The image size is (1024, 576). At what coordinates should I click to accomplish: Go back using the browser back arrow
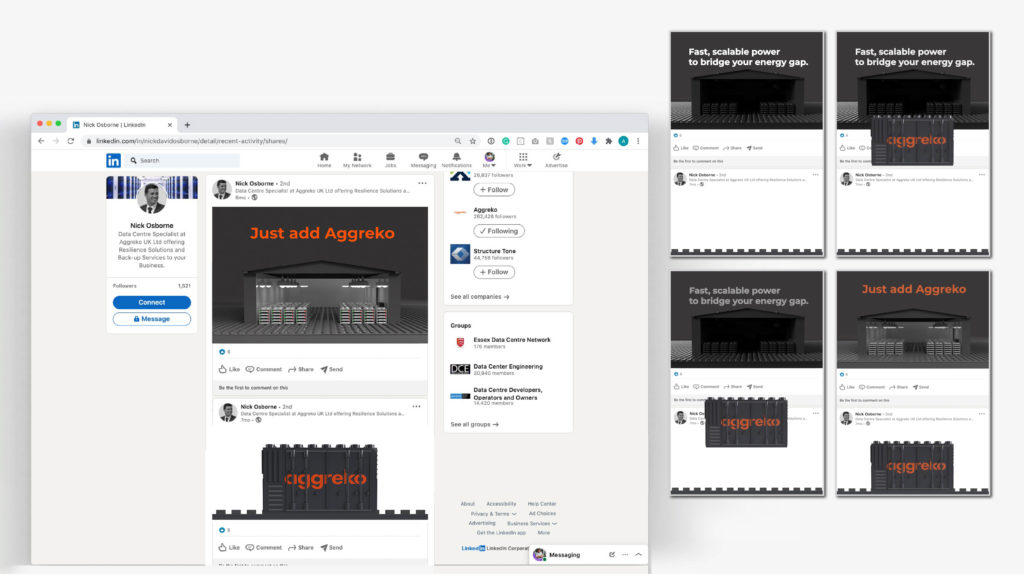coord(41,141)
